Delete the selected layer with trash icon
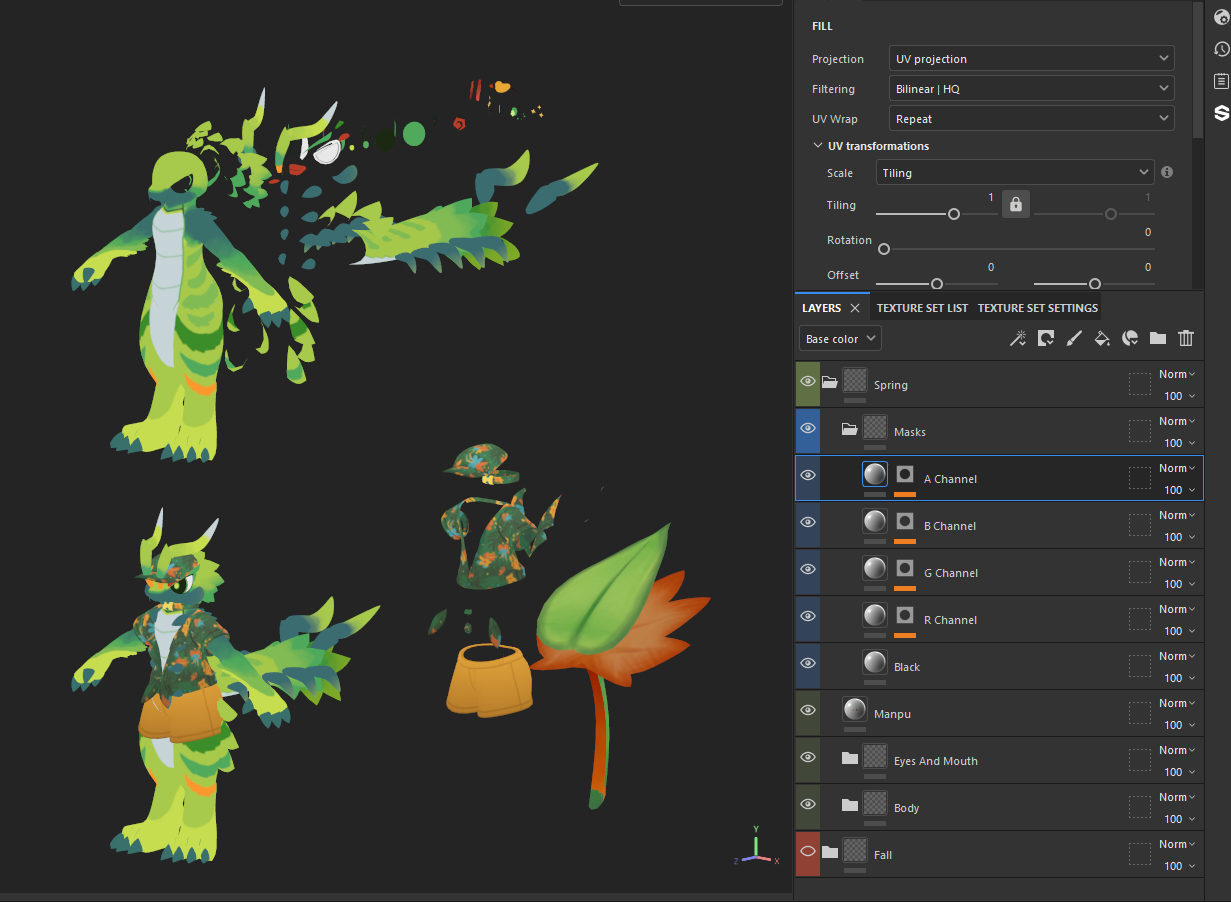The width and height of the screenshot is (1231, 902). coord(1186,339)
